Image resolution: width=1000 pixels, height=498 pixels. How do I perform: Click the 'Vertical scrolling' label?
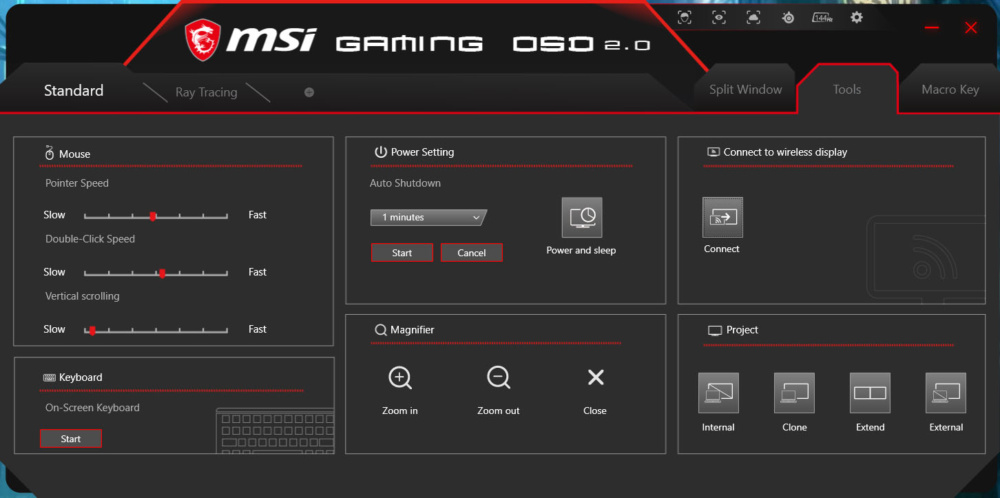pos(82,296)
